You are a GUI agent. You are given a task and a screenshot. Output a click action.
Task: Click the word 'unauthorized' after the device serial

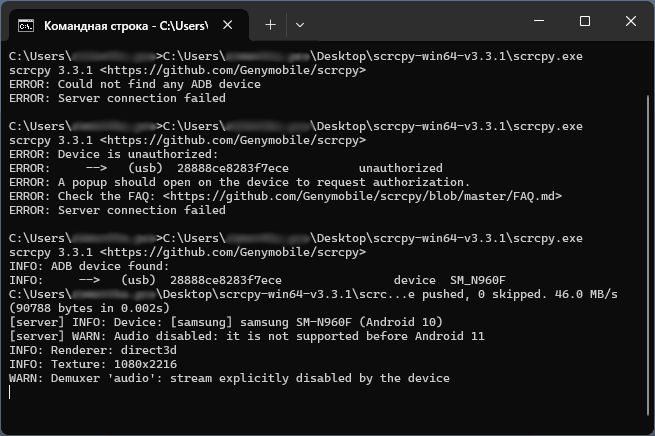(401, 168)
